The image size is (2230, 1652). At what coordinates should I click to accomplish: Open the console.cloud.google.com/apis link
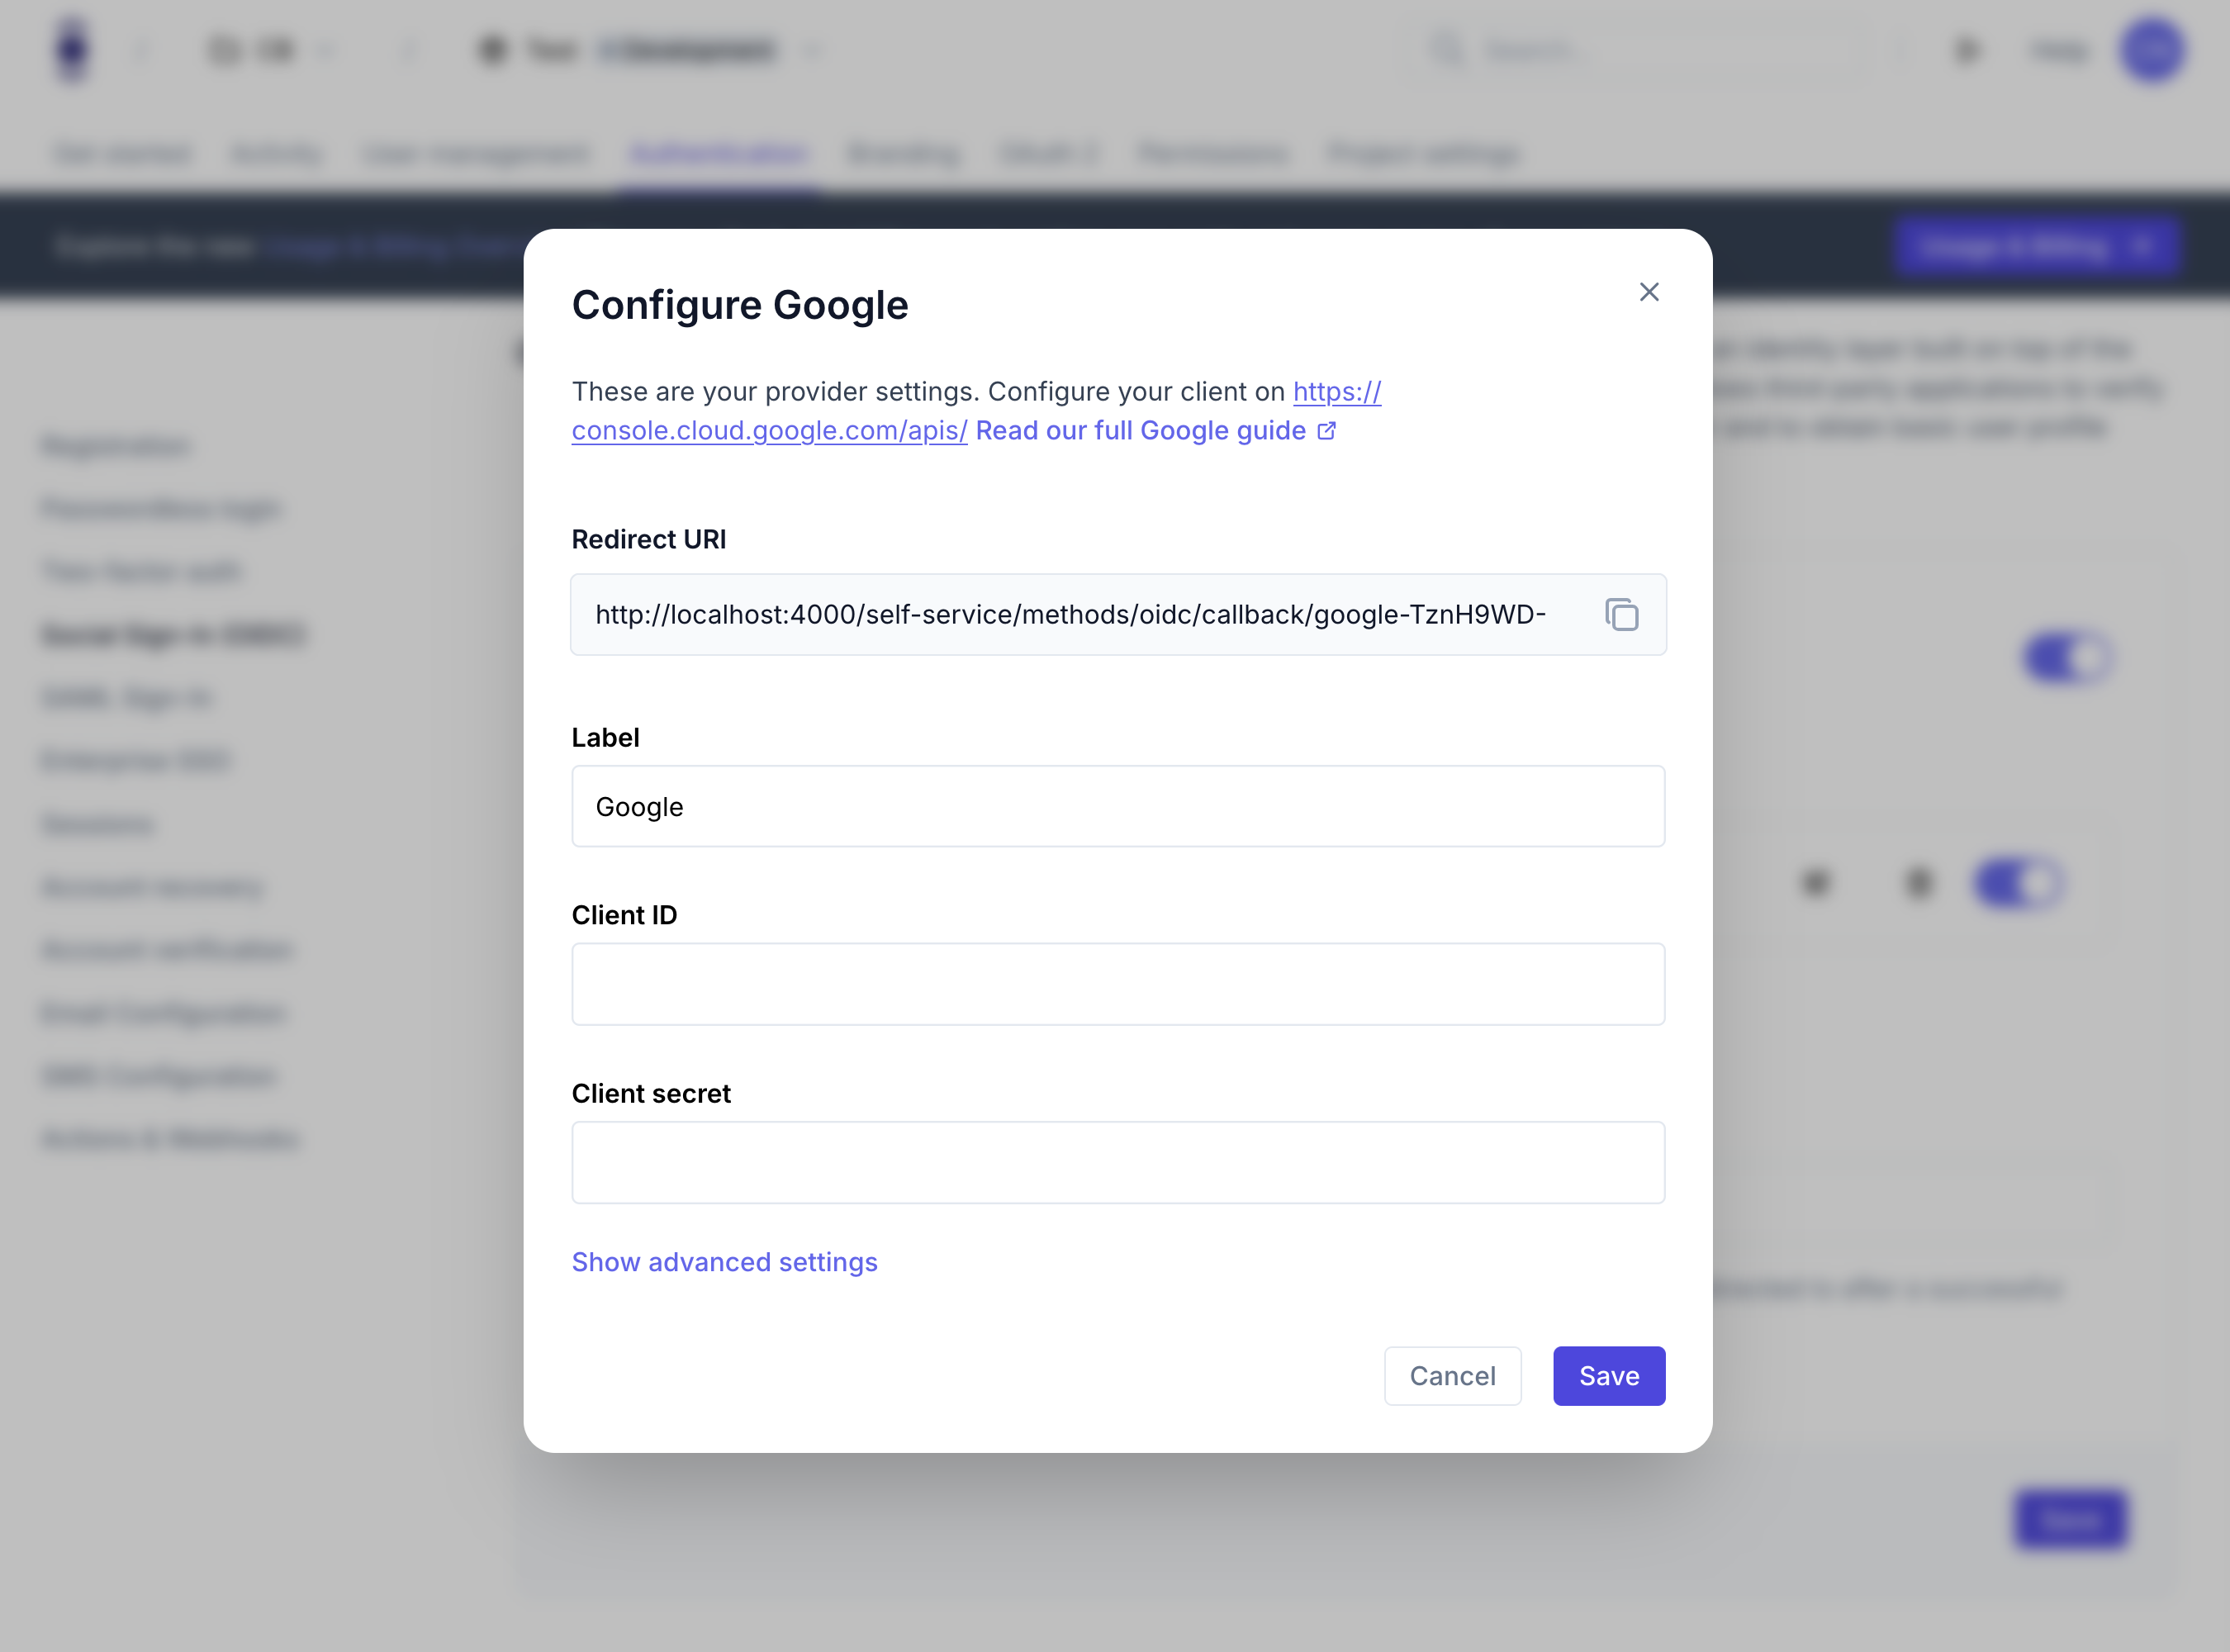[x=769, y=430]
